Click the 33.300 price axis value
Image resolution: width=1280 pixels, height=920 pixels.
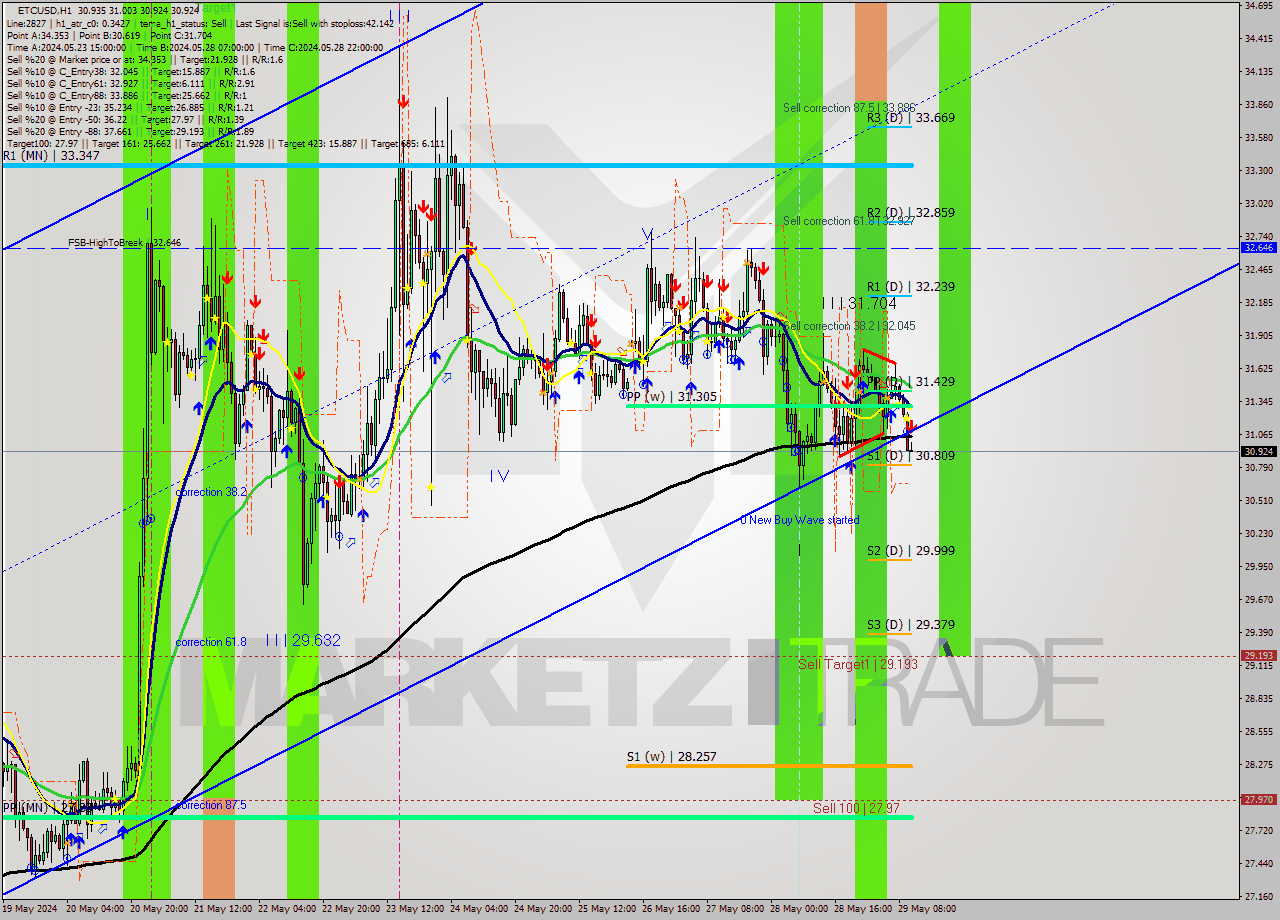click(1258, 170)
